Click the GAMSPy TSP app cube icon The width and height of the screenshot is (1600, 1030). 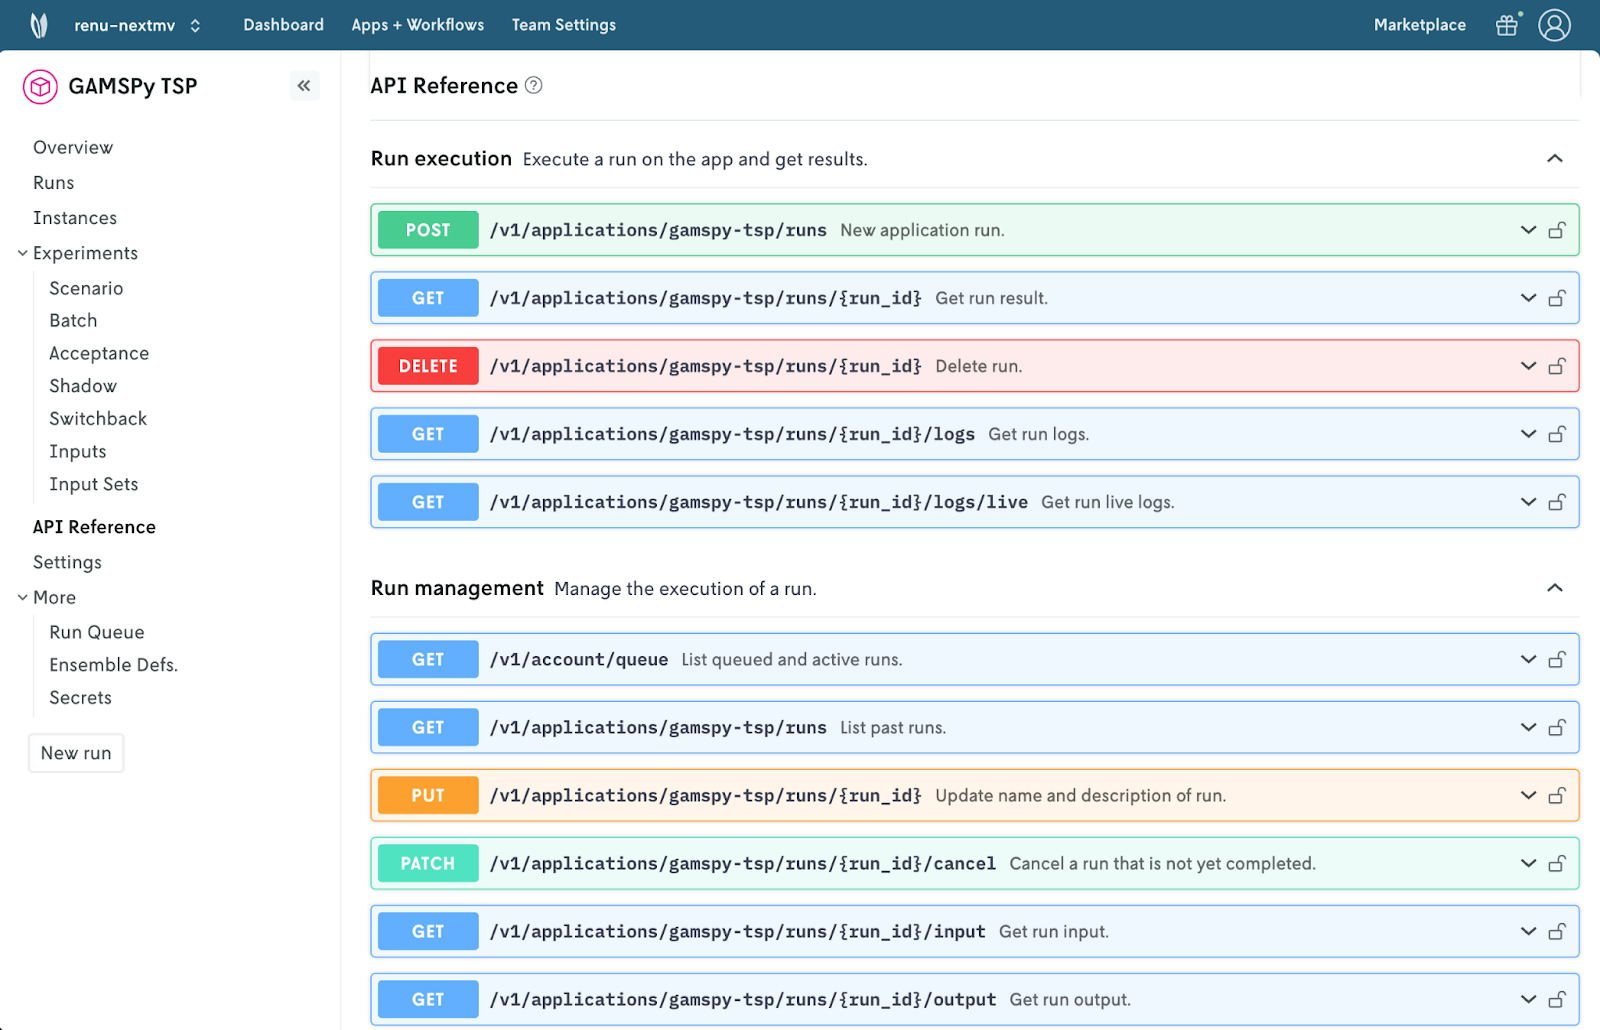point(40,87)
